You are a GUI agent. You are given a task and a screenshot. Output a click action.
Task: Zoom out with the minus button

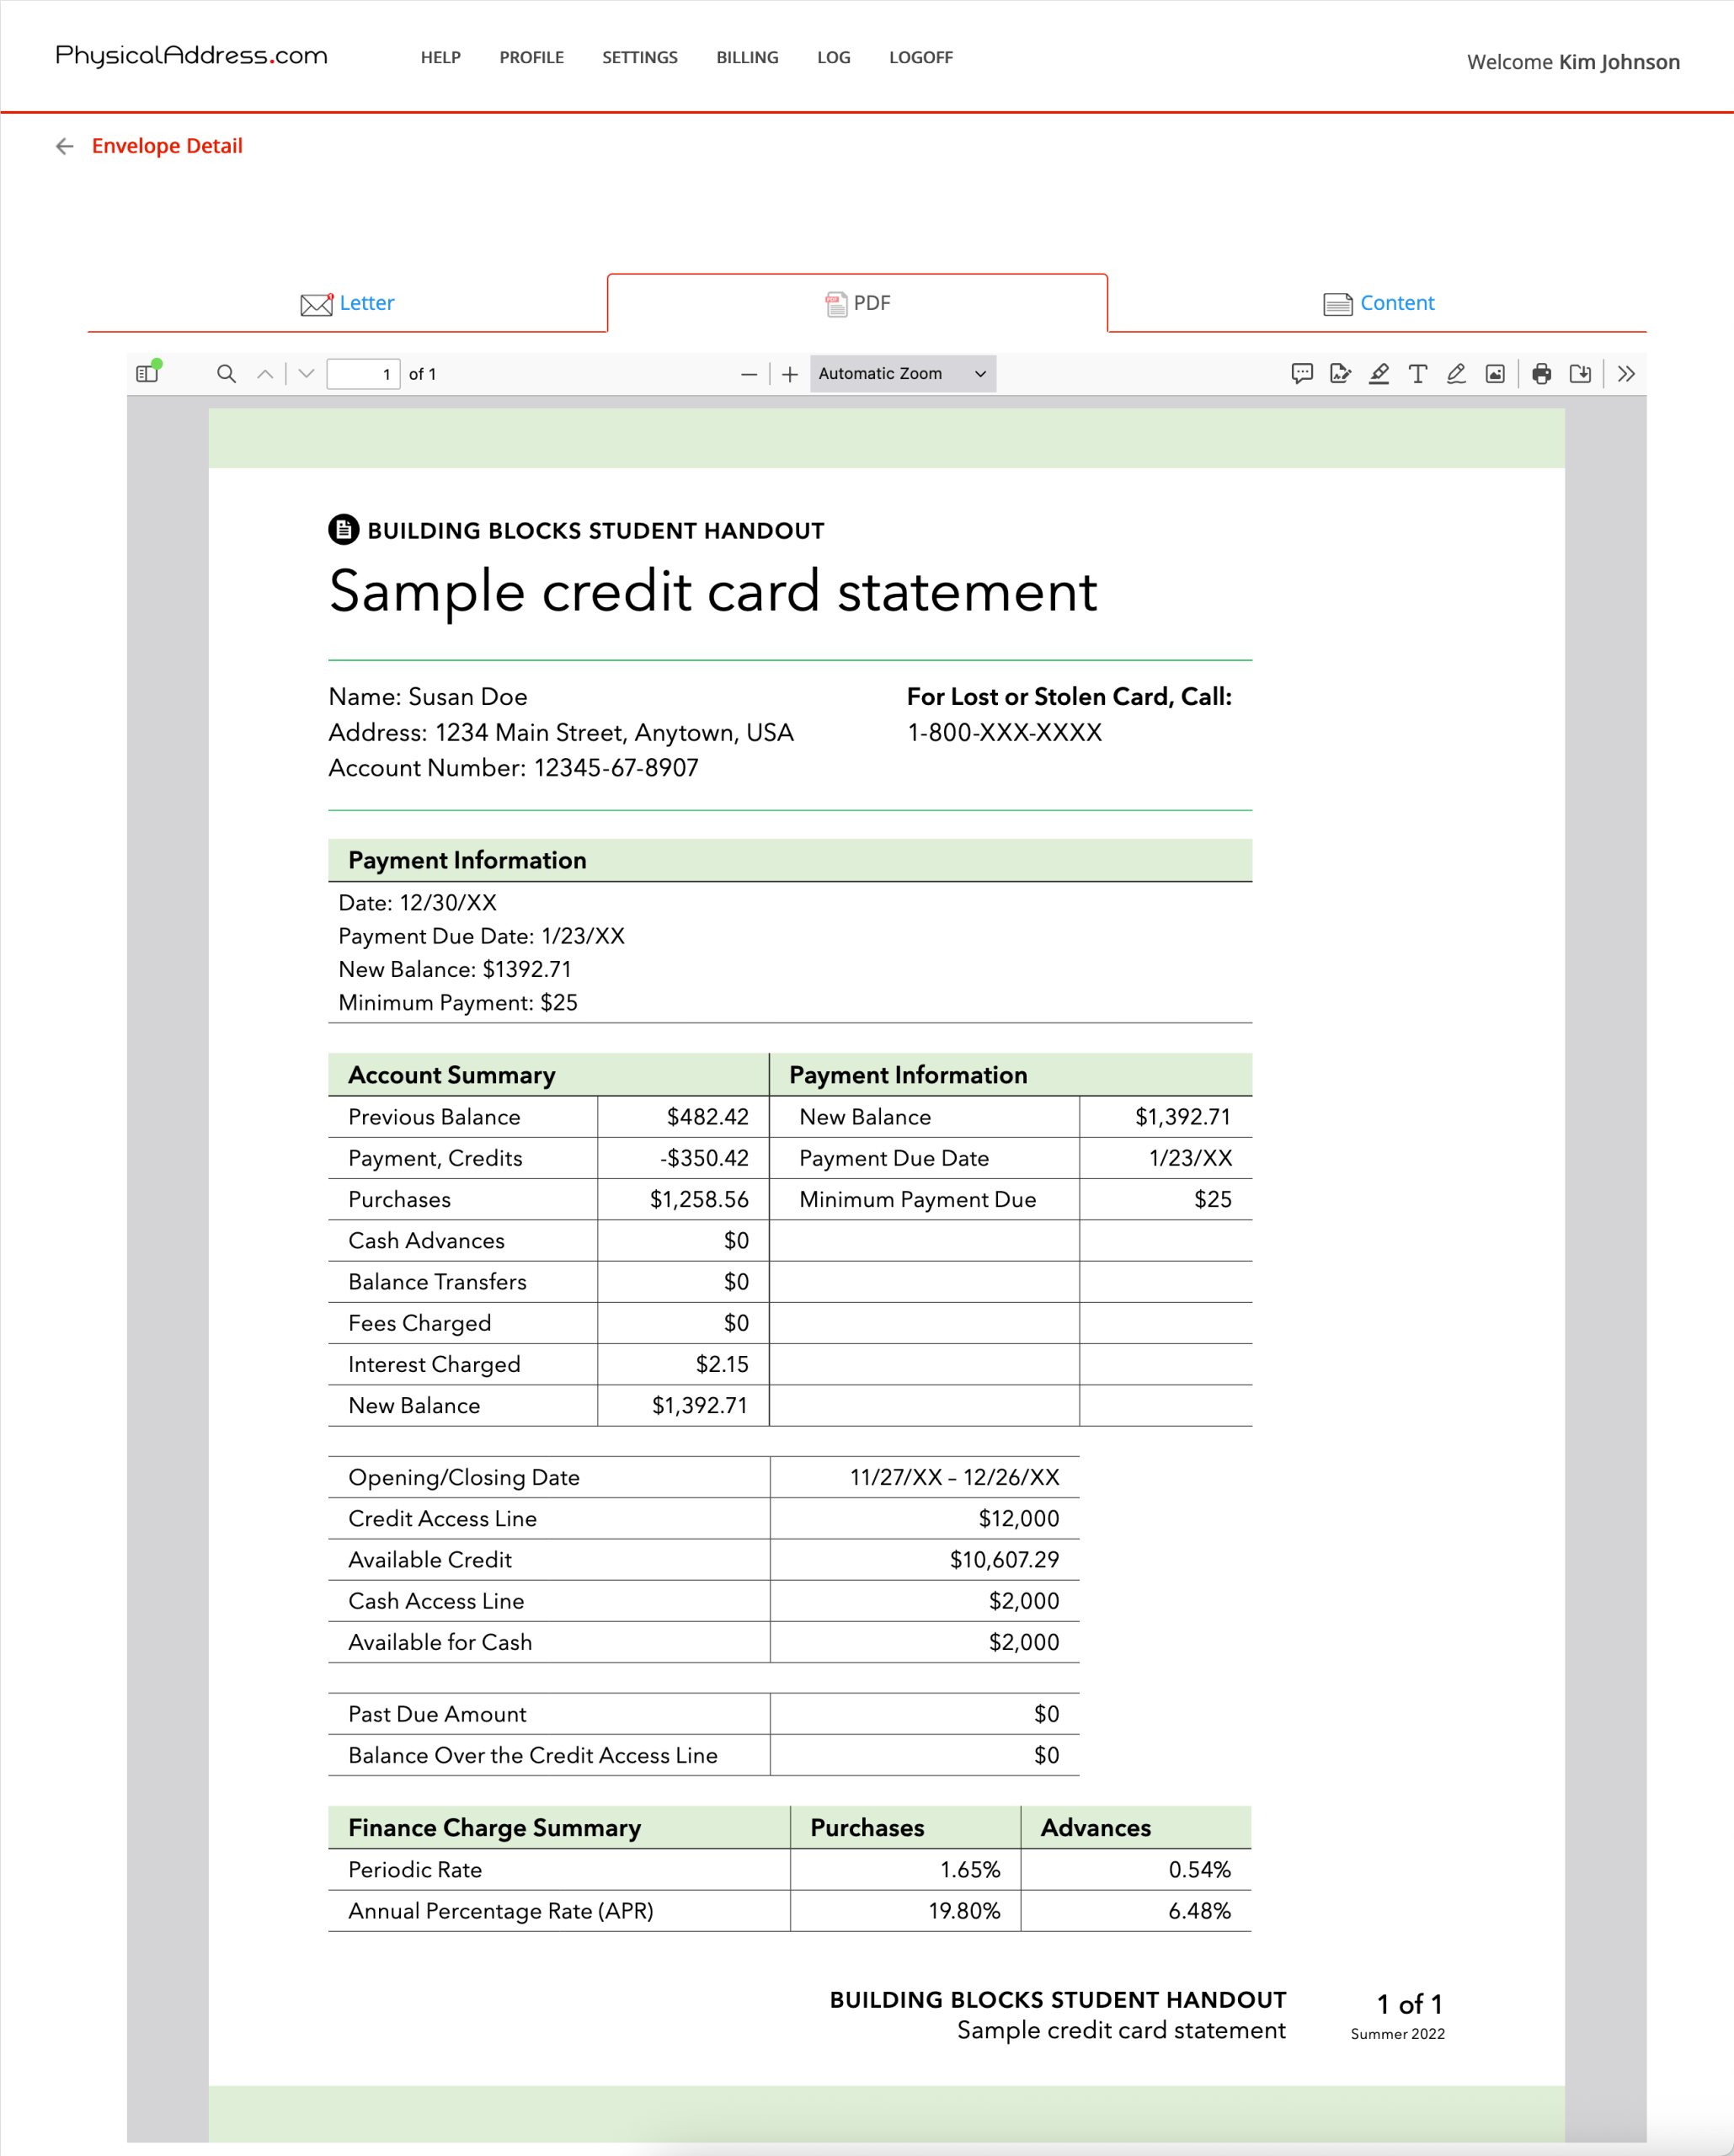[748, 374]
